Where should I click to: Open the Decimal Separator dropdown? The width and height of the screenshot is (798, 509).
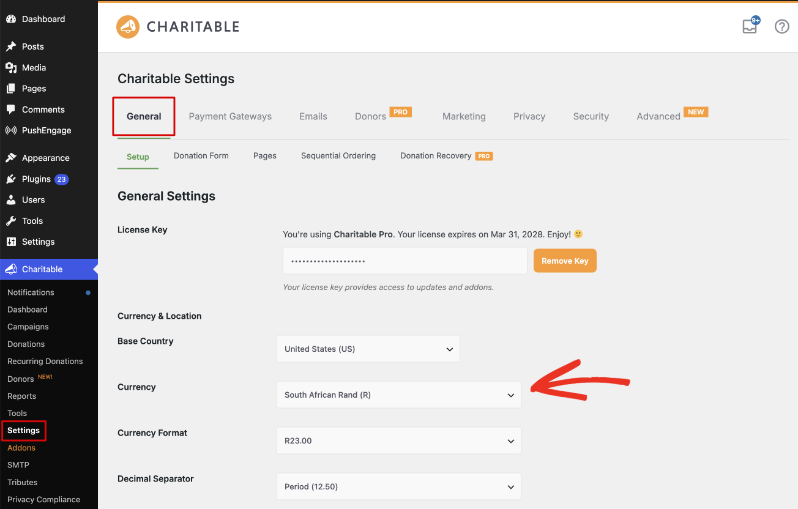[x=399, y=487]
